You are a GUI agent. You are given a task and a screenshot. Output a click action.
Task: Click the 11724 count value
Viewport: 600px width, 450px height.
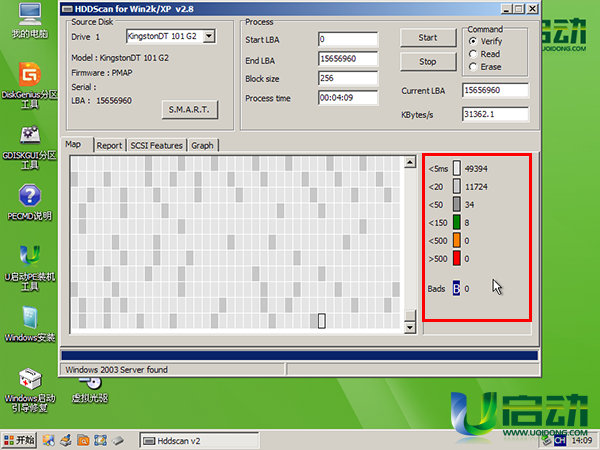(476, 187)
